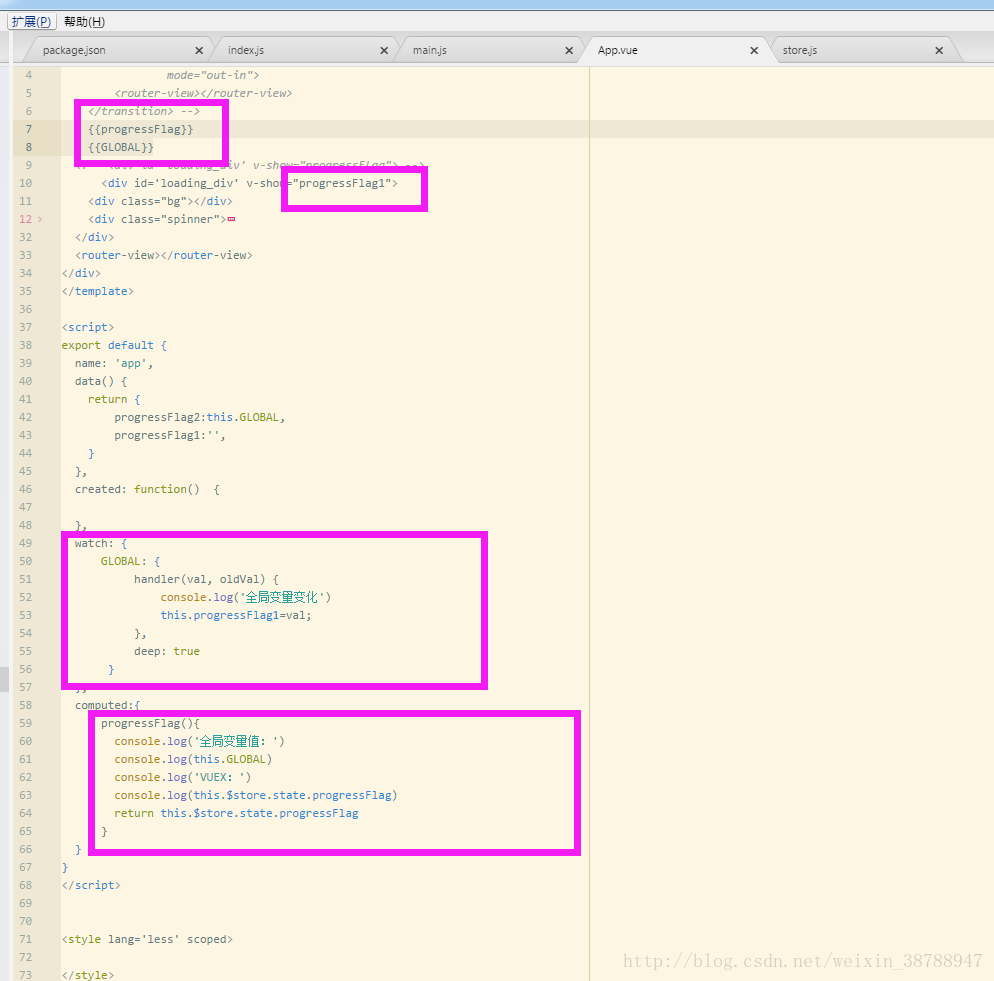Image resolution: width=994 pixels, height=981 pixels.
Task: Click console.log(this.GLOBAL) line
Action: tap(193, 759)
